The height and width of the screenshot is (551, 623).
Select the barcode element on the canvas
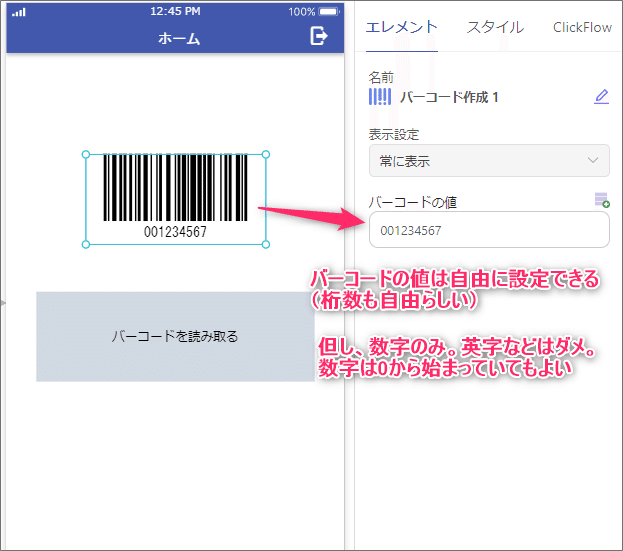(176, 199)
